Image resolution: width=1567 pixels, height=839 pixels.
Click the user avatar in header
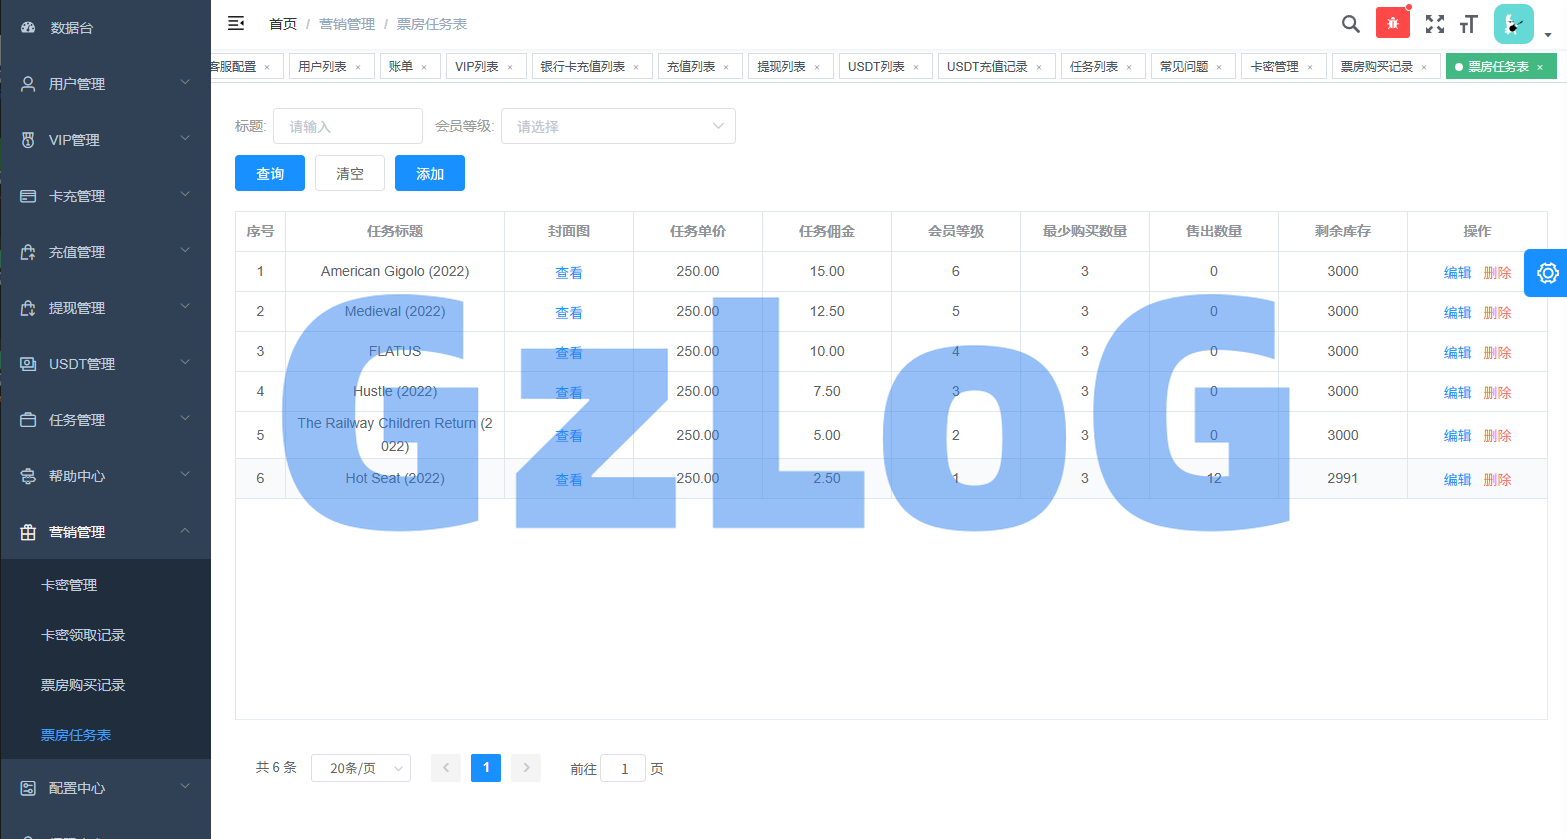pyautogui.click(x=1513, y=24)
